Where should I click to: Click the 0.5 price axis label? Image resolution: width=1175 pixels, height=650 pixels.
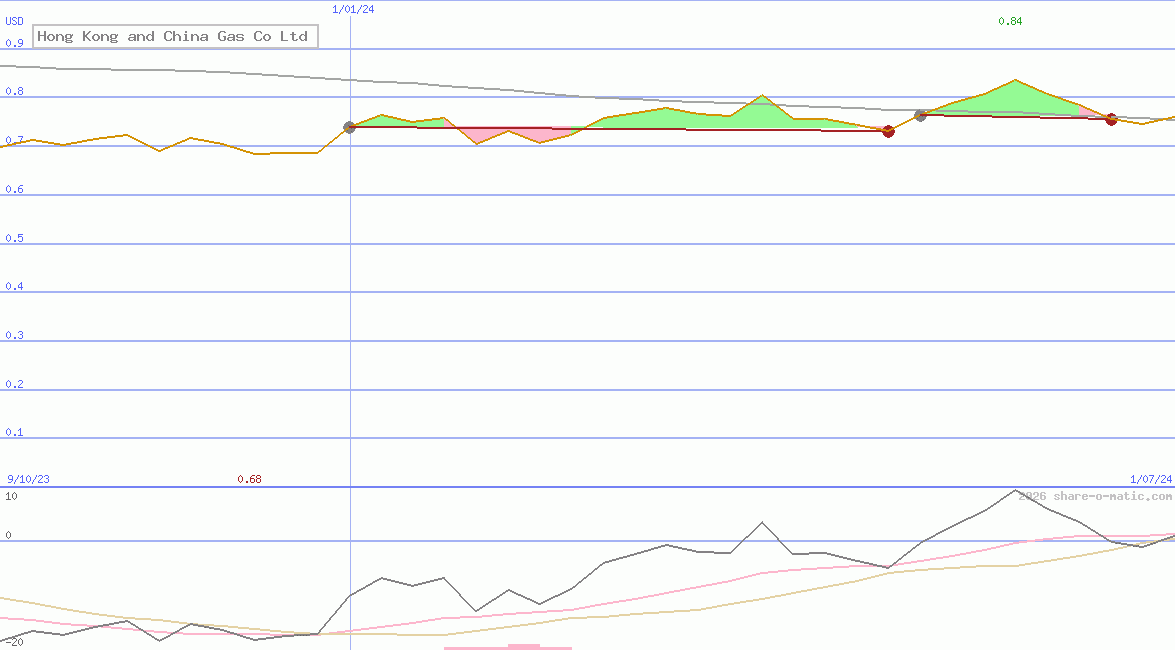pyautogui.click(x=14, y=238)
